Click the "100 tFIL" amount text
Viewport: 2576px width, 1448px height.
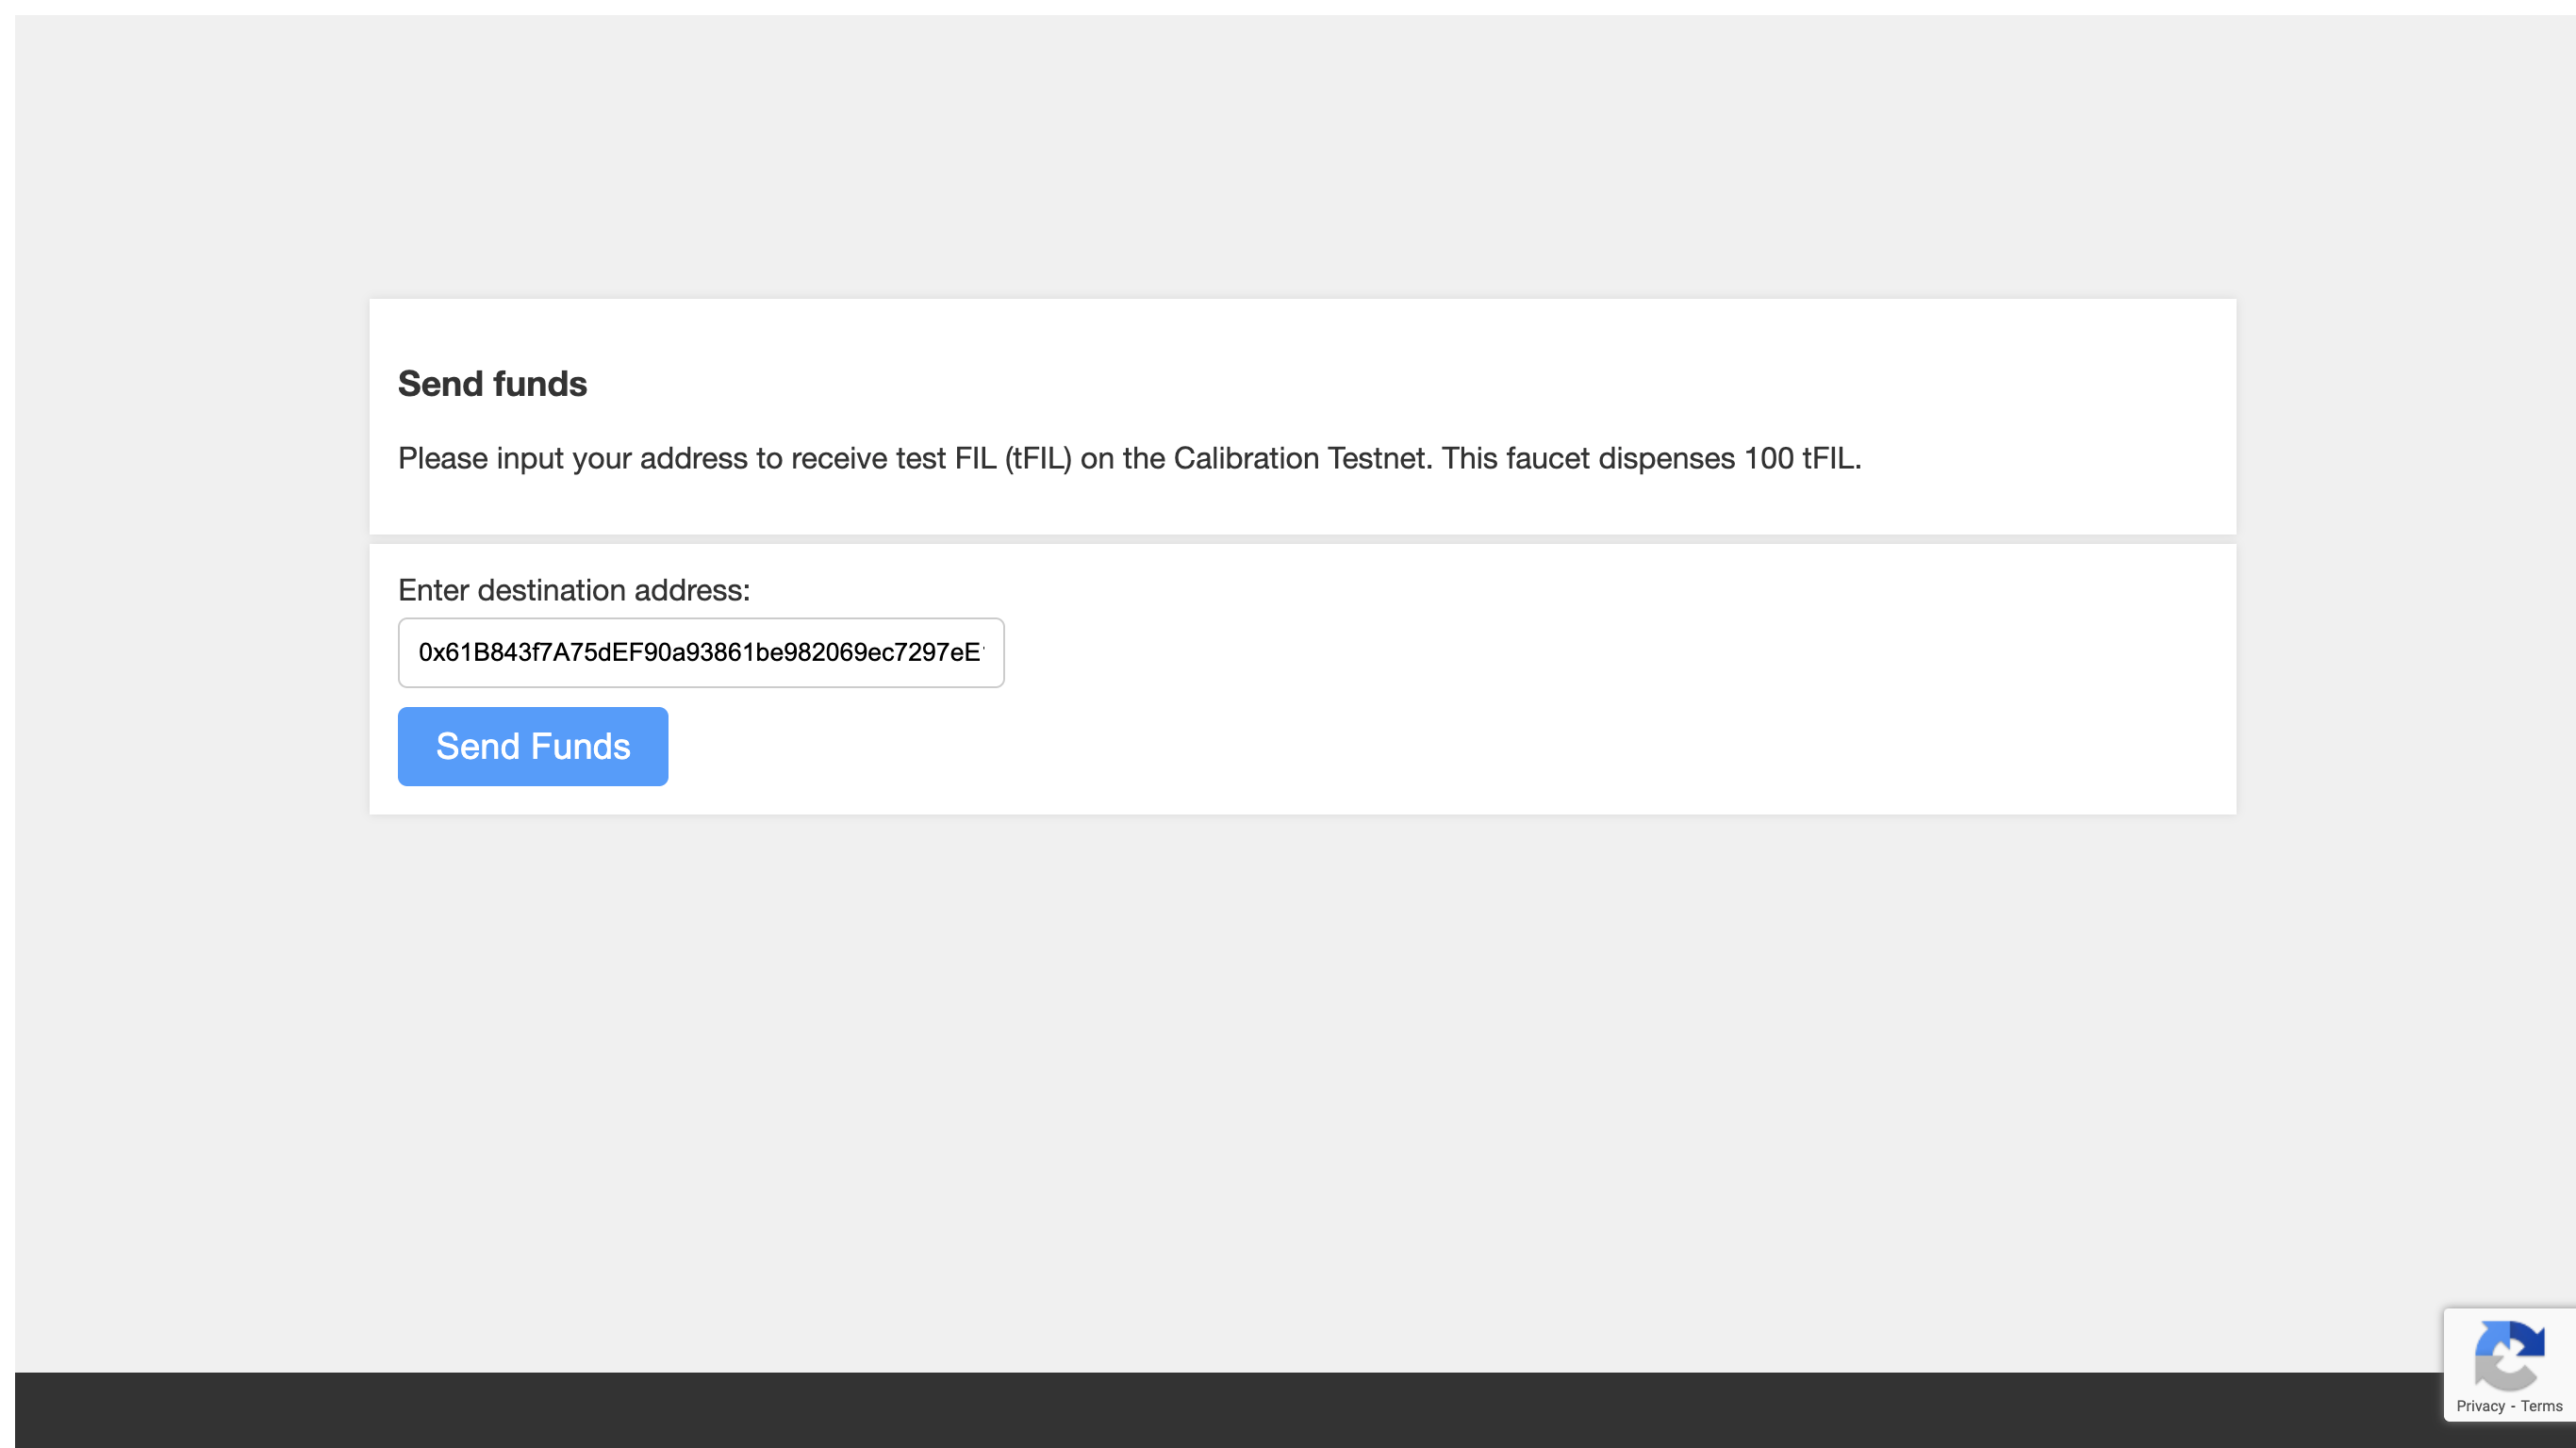coord(1800,458)
